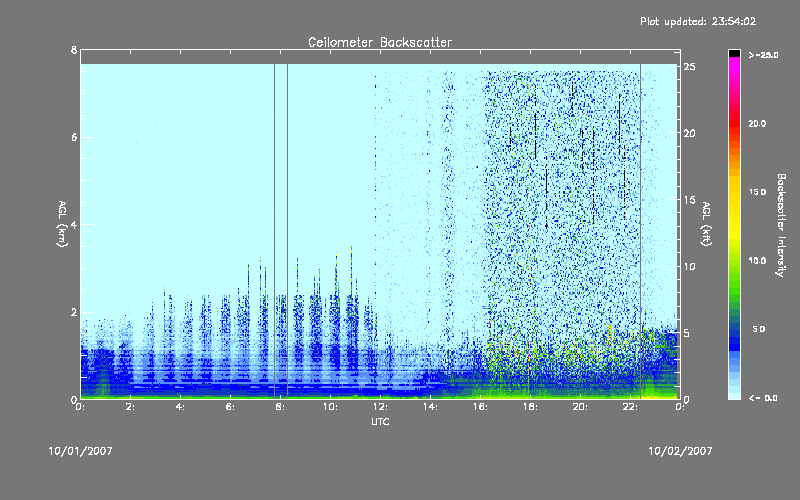Click the '<= 0.0' colorbar minimum label
The width and height of the screenshot is (800, 500).
tap(763, 398)
